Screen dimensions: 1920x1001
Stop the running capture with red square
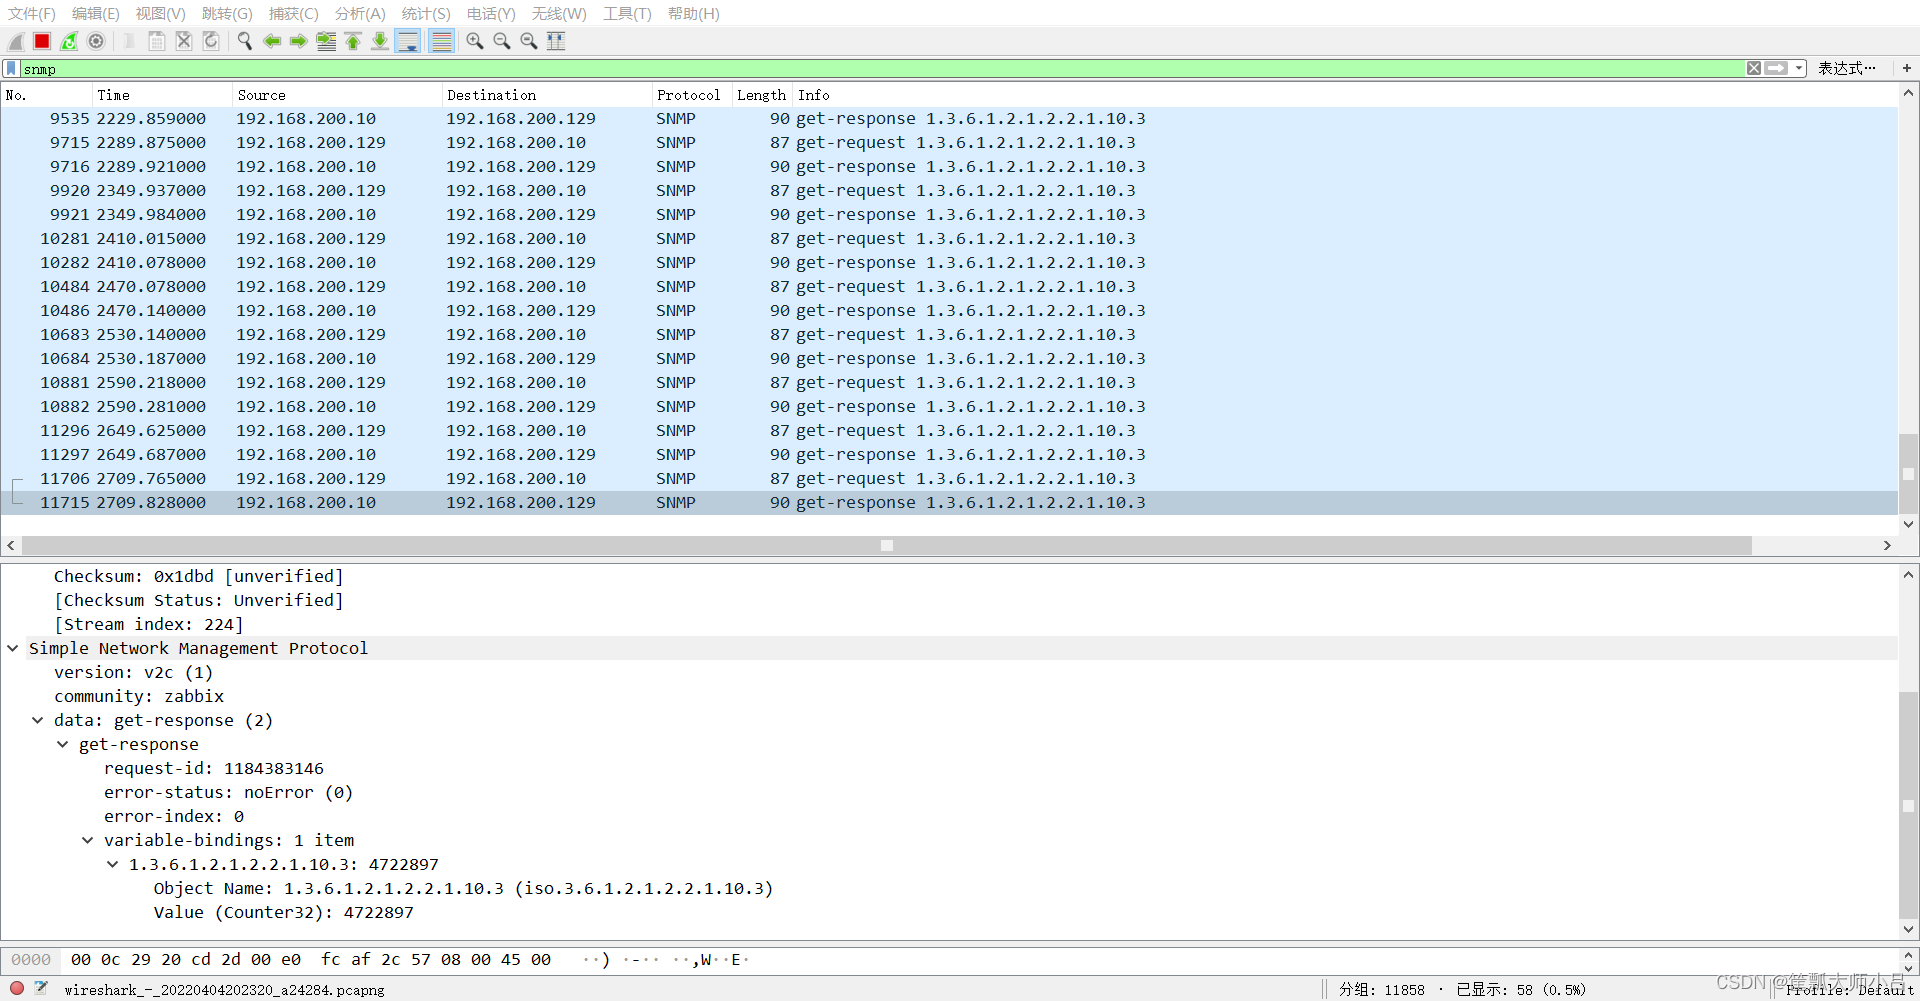(42, 41)
